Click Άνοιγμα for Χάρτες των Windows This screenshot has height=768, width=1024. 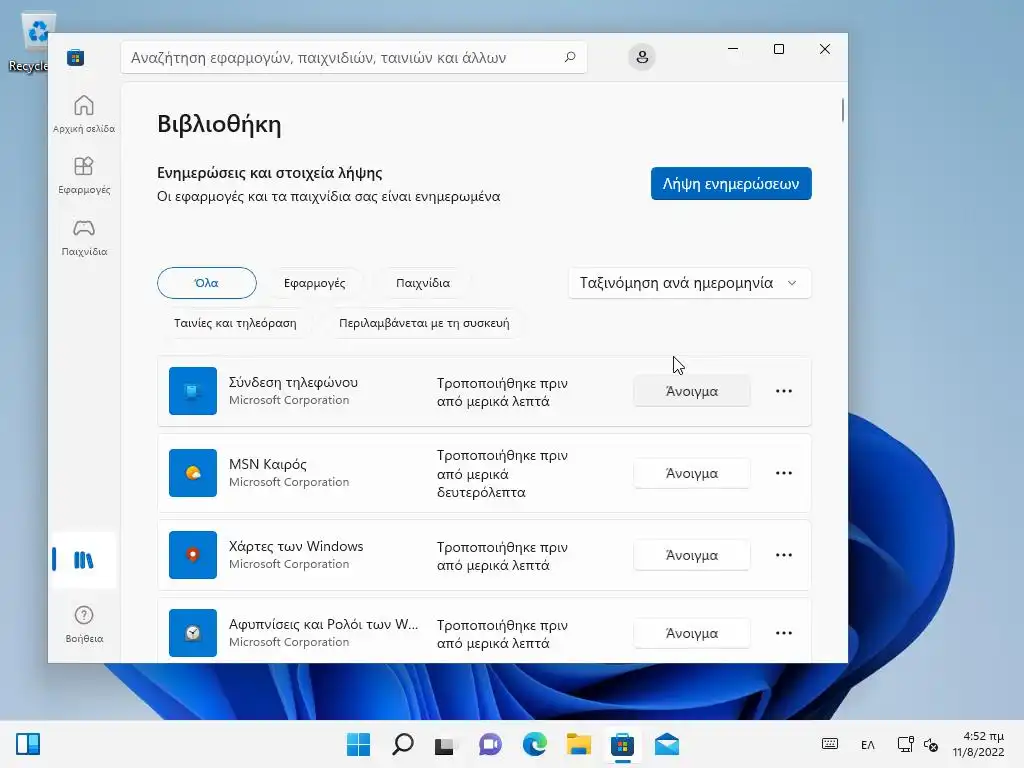(x=692, y=555)
